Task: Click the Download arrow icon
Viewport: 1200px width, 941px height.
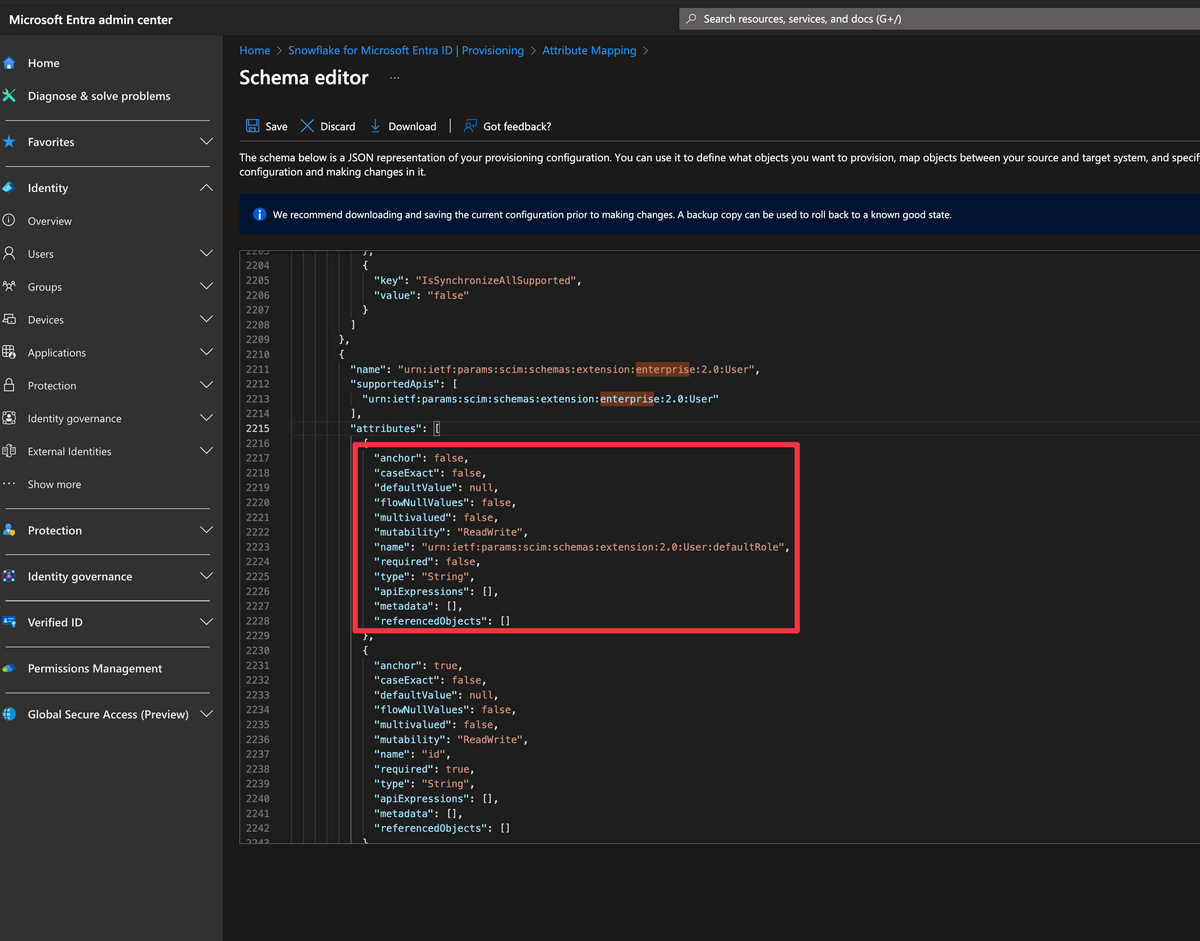Action: (x=376, y=126)
